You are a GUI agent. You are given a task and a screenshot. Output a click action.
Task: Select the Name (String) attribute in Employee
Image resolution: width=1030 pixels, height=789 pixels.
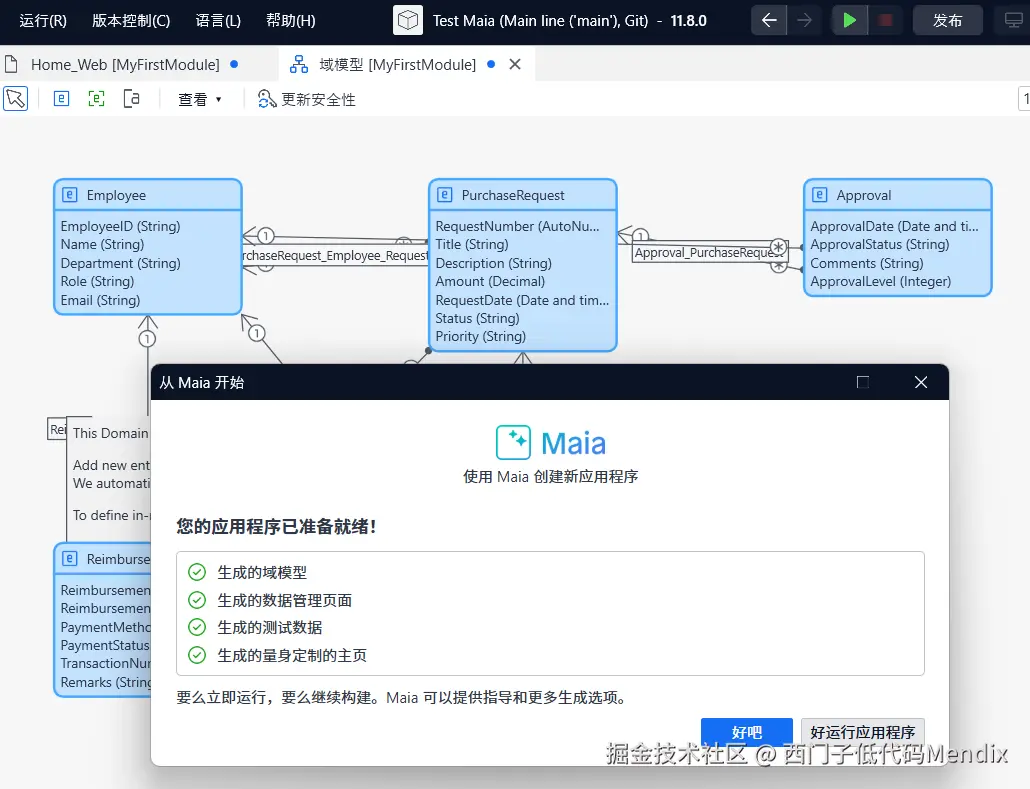point(102,244)
